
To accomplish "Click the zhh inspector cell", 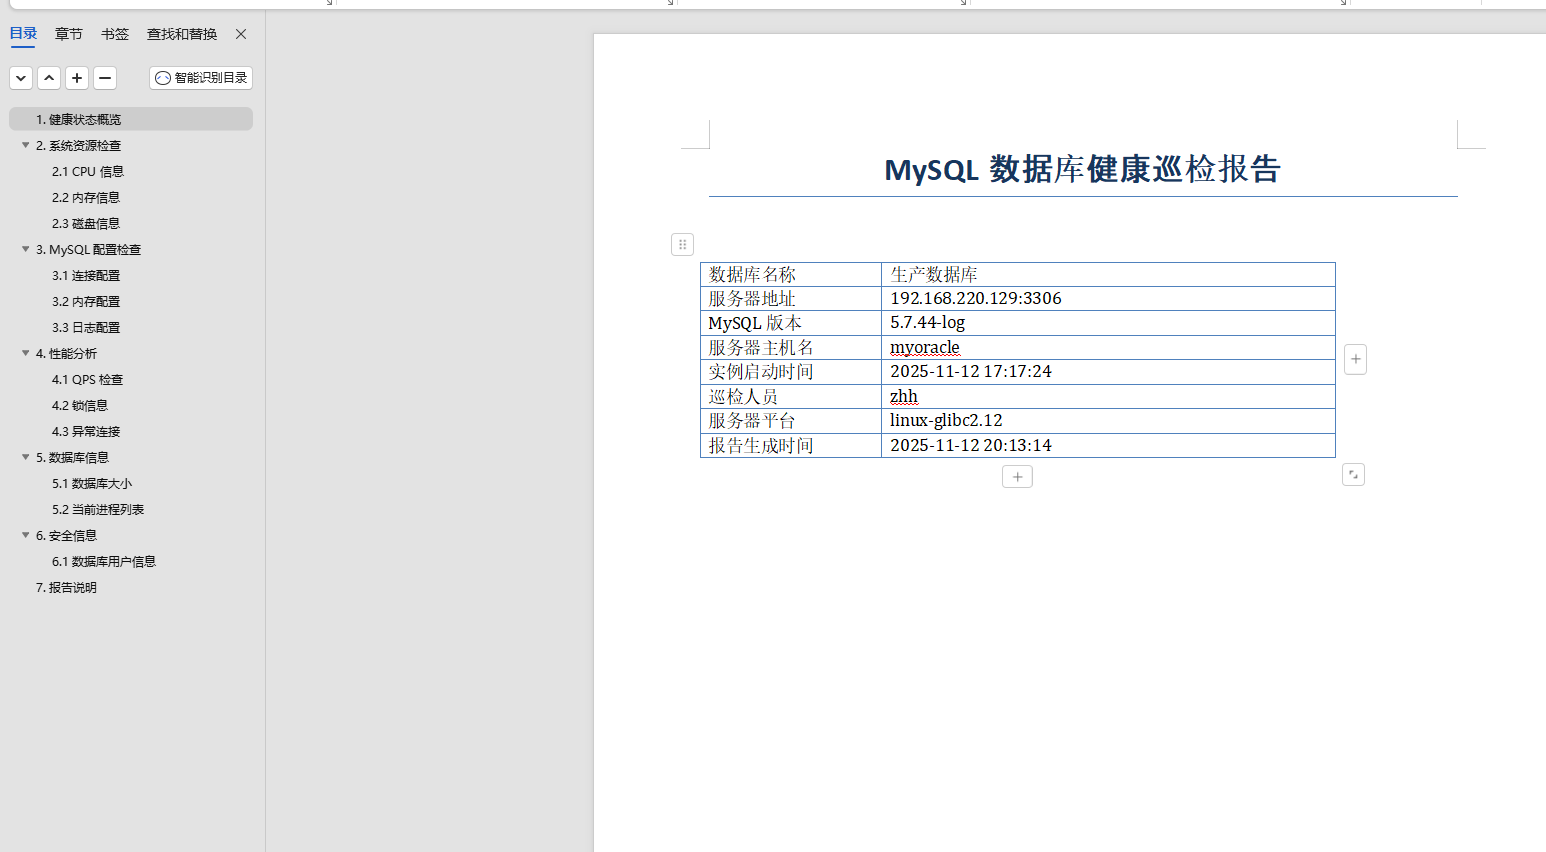I will (x=1108, y=396).
